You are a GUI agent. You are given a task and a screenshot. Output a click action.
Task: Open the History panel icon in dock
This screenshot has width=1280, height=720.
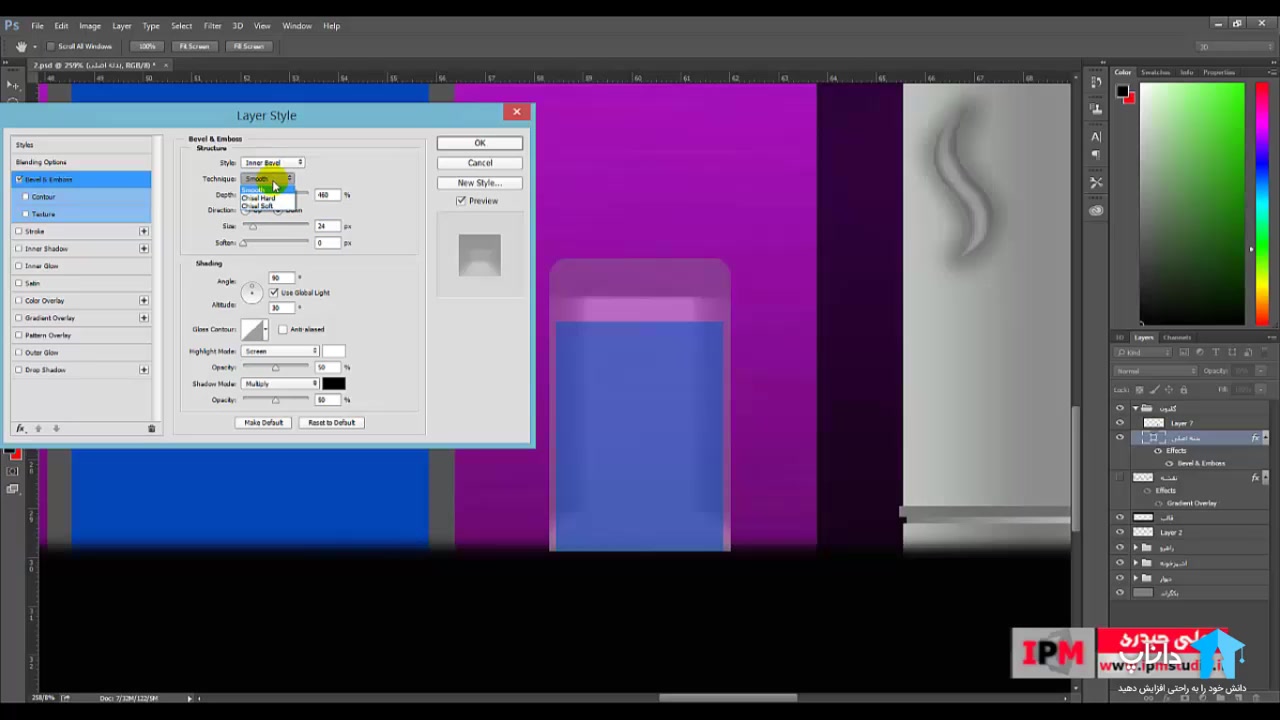(x=1096, y=82)
